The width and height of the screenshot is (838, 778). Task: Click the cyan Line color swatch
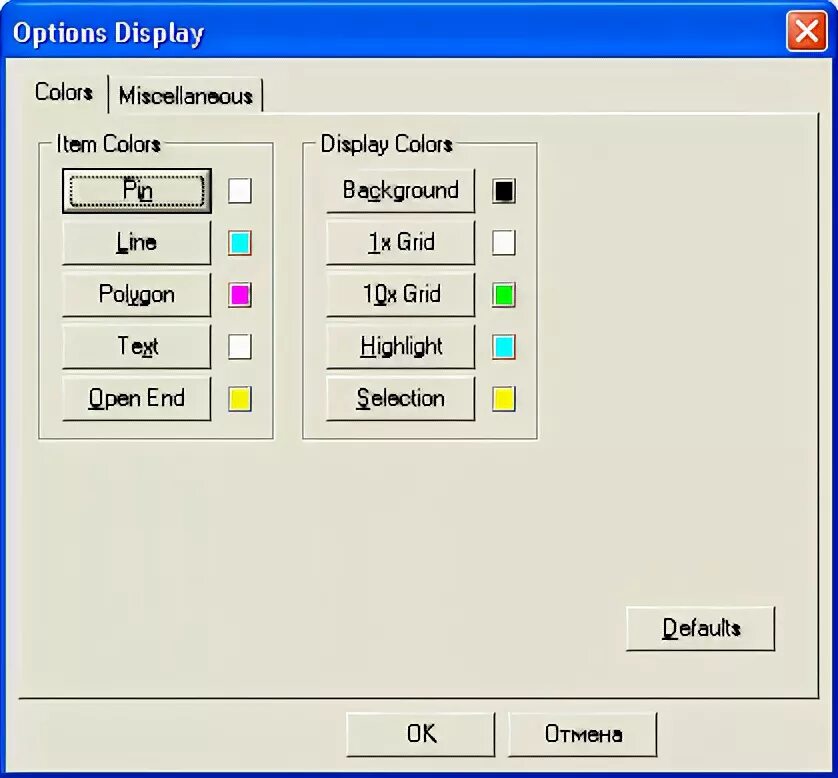tap(239, 243)
